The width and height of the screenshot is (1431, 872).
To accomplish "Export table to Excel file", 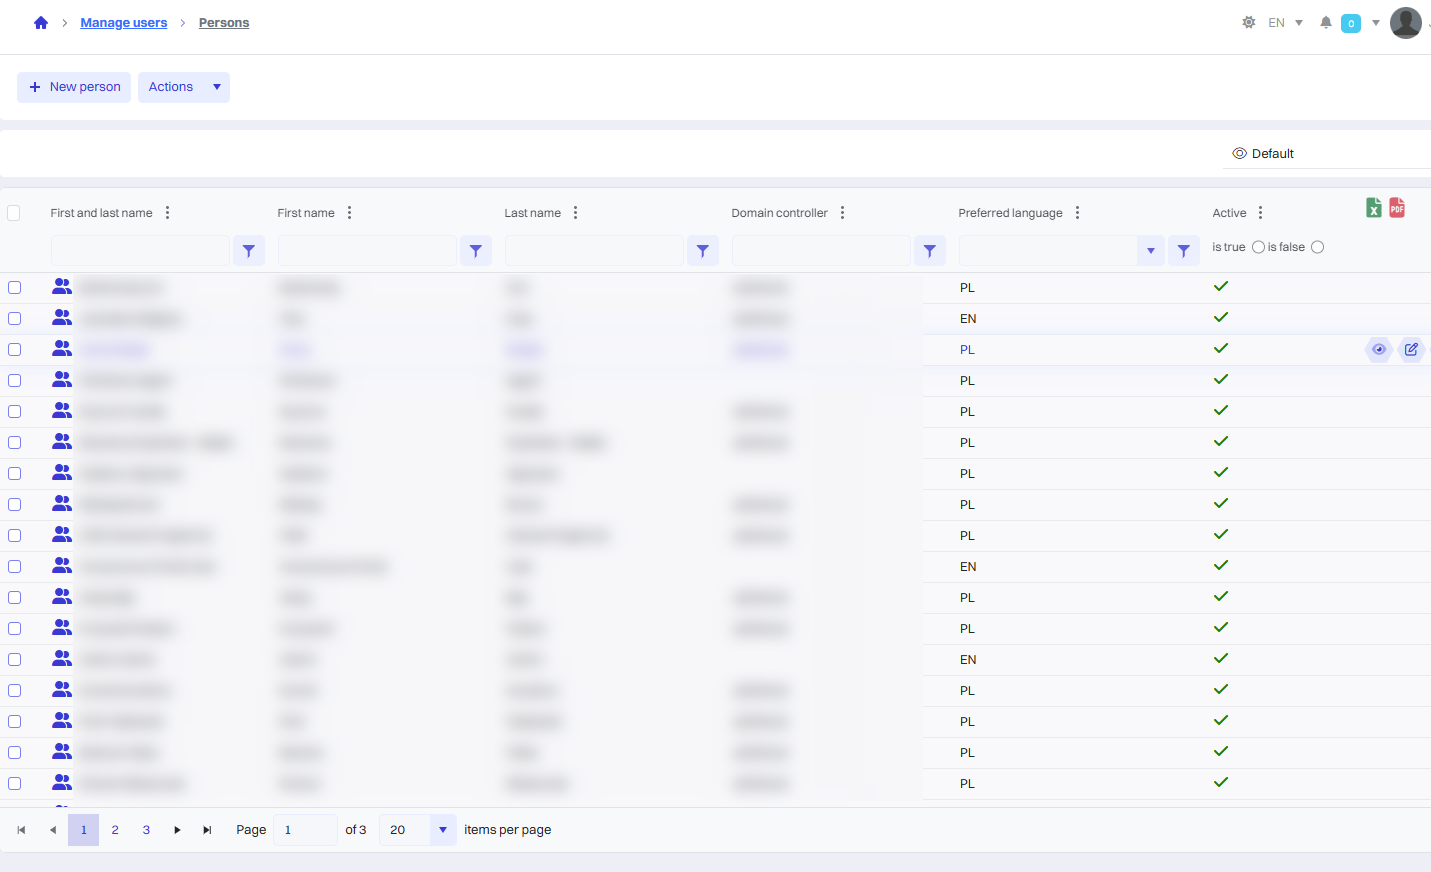I will (x=1374, y=207).
